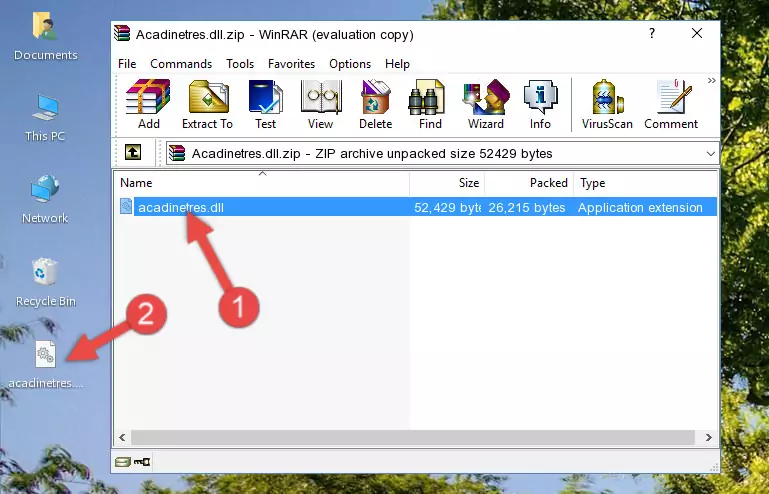
Task: Open the View file tool
Action: click(x=321, y=104)
